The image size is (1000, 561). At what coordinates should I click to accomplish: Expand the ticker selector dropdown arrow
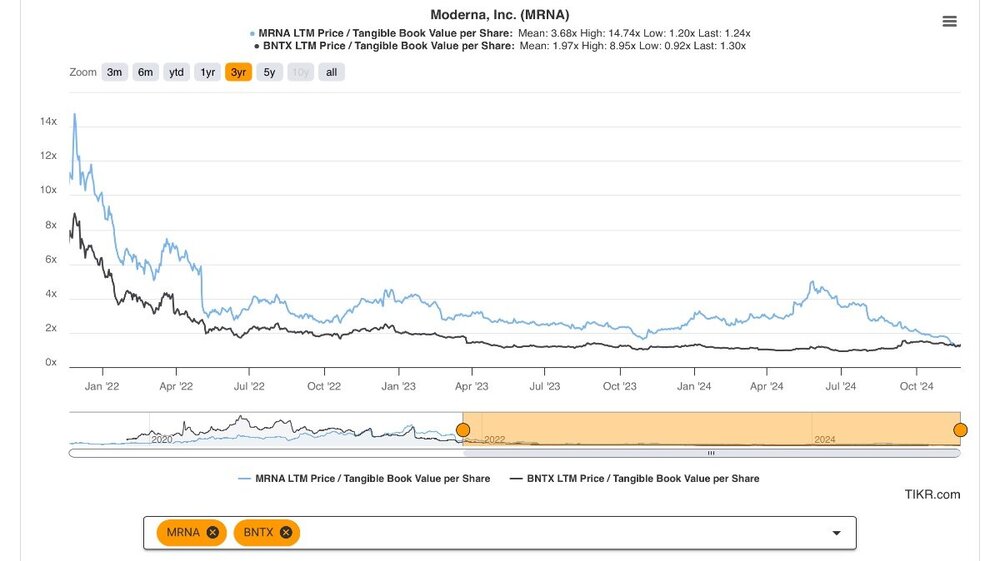click(836, 533)
